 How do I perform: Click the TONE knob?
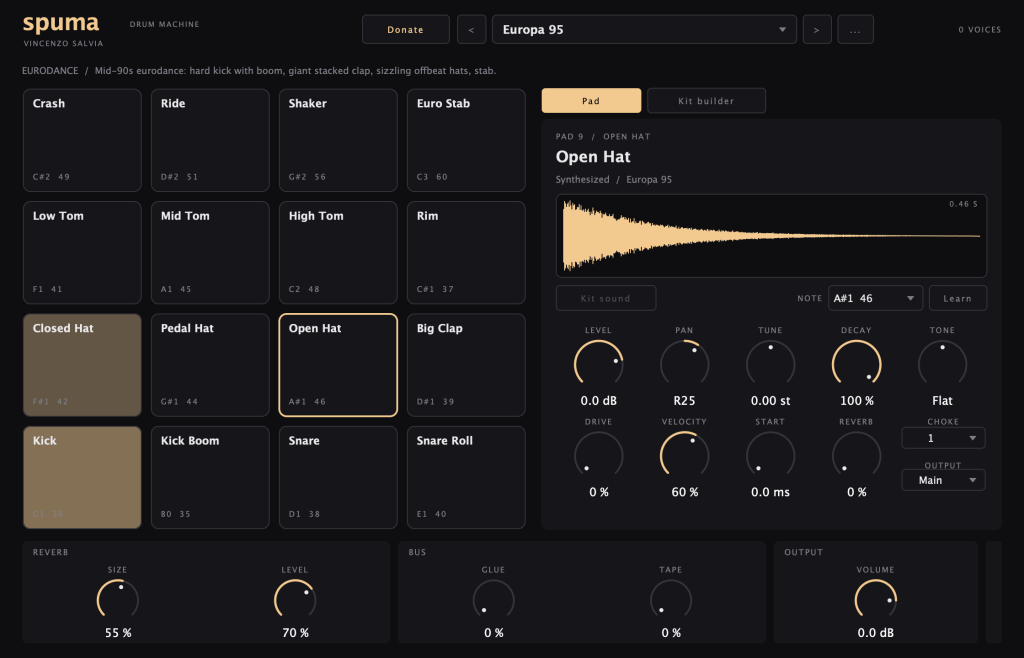pyautogui.click(x=942, y=364)
